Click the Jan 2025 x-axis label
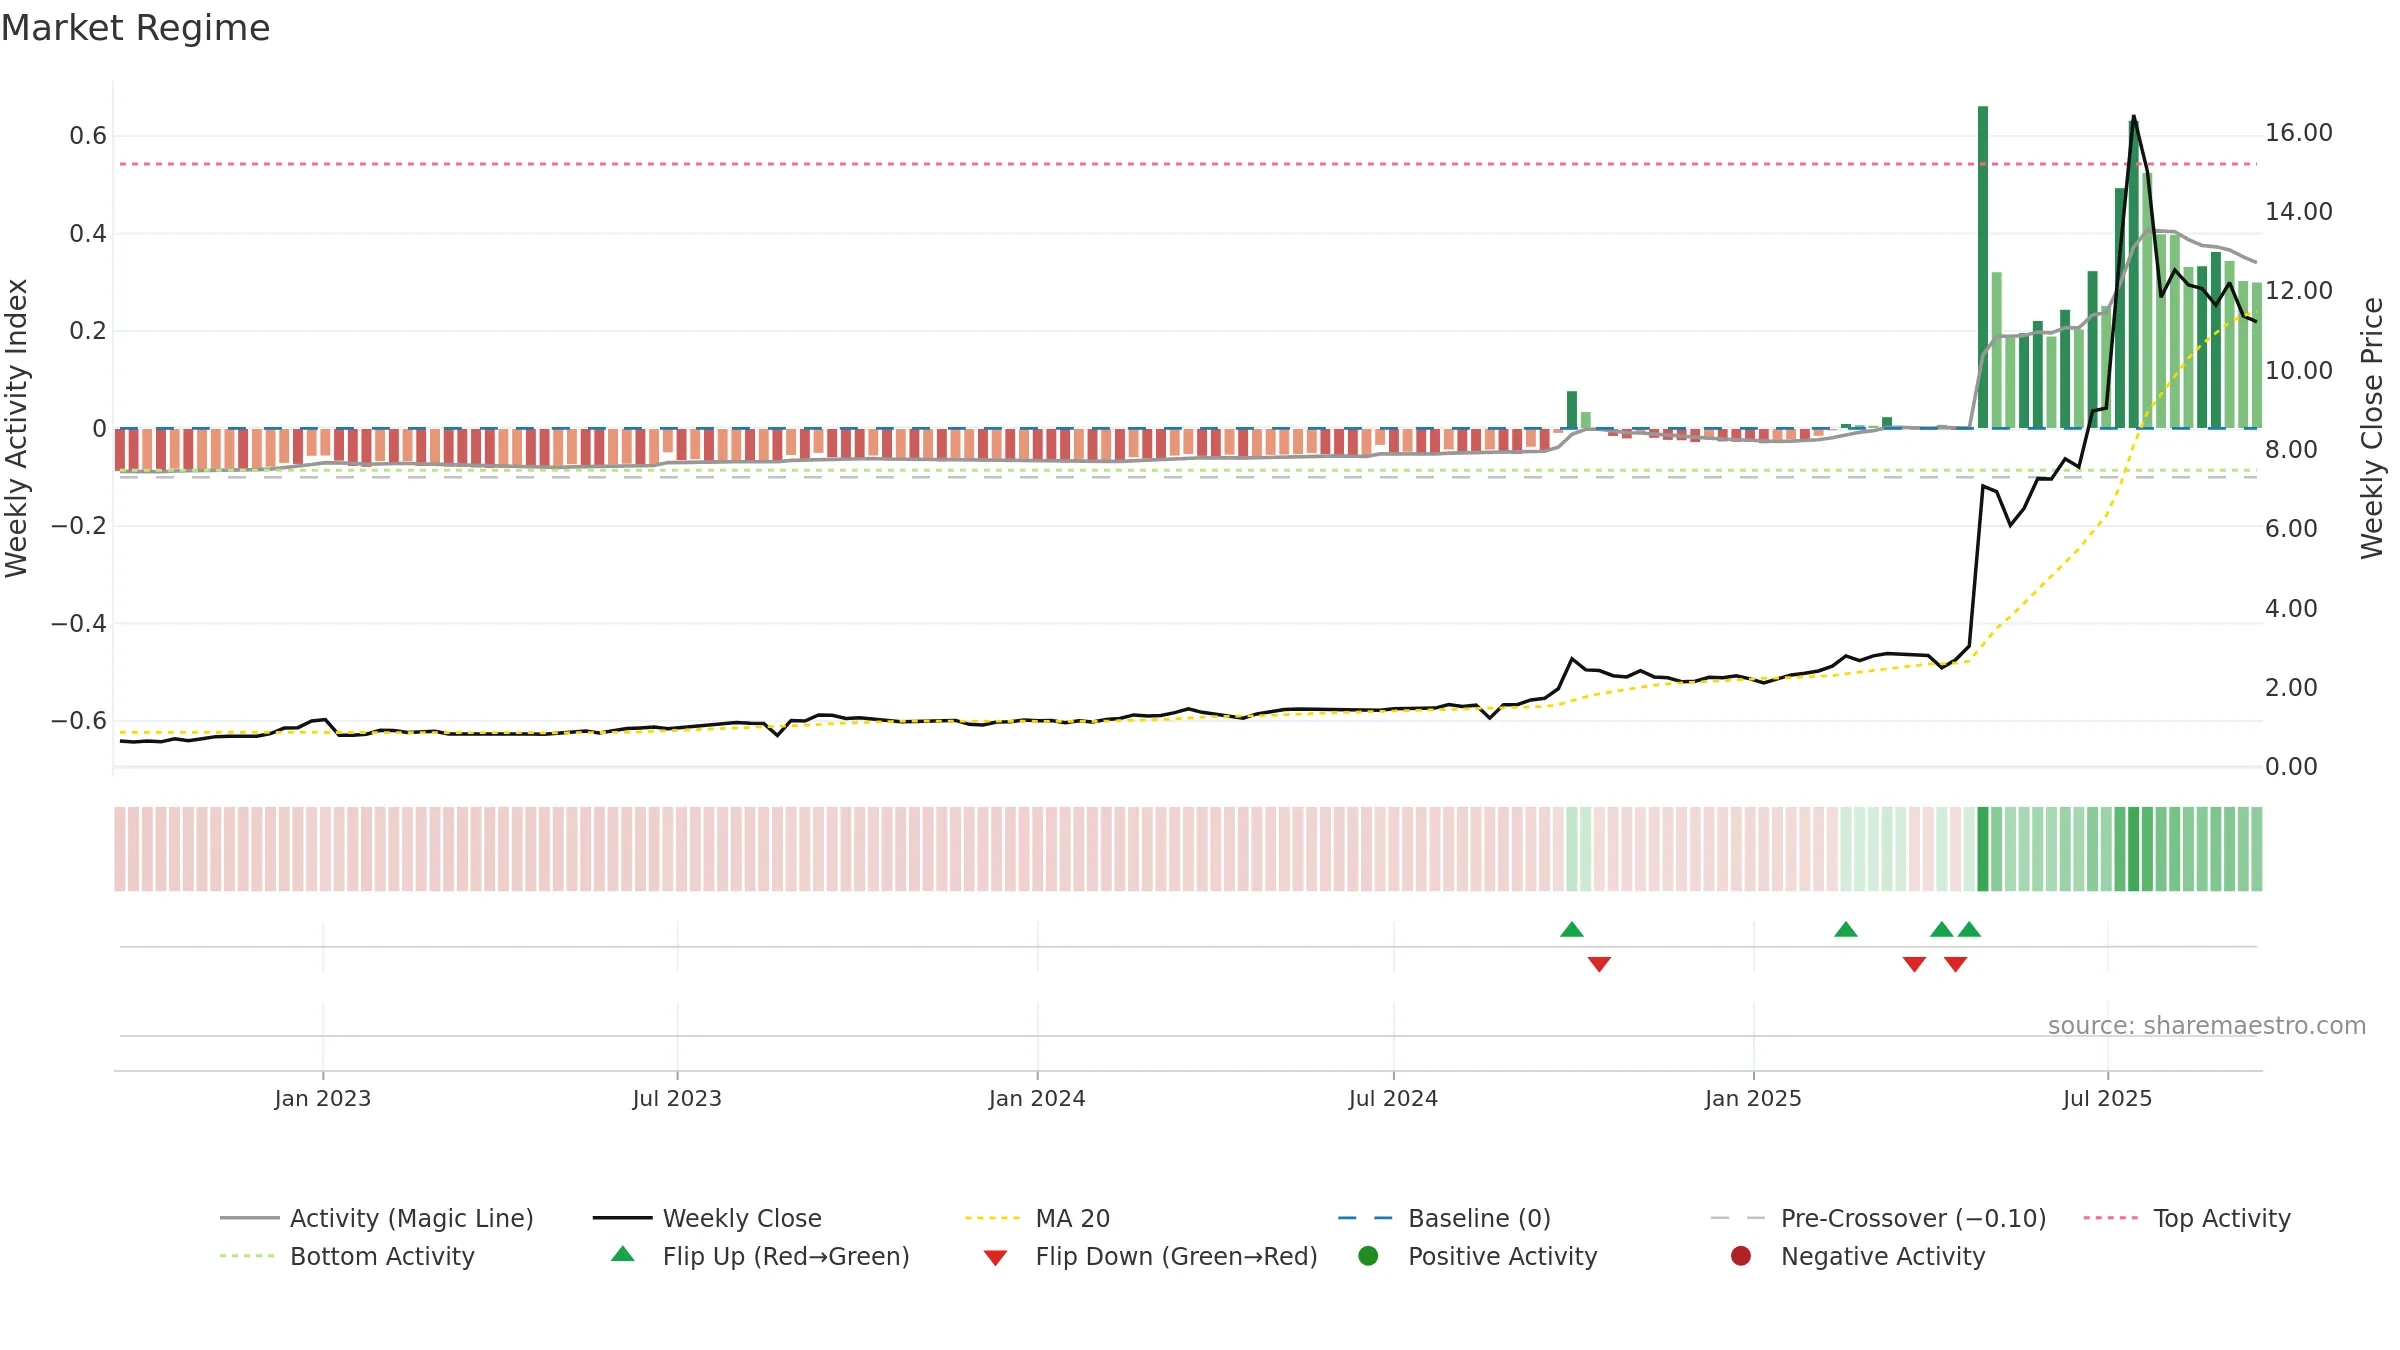The height and width of the screenshot is (1350, 2400). click(1753, 1098)
